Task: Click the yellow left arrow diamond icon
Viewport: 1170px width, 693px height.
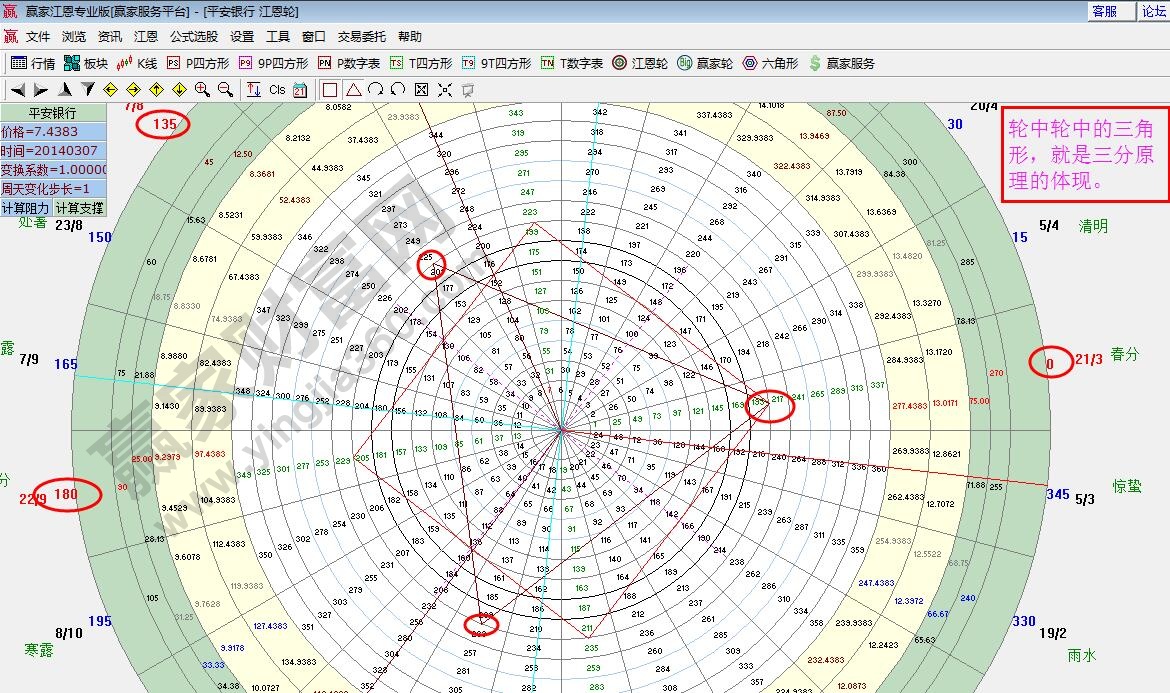Action: tap(111, 89)
